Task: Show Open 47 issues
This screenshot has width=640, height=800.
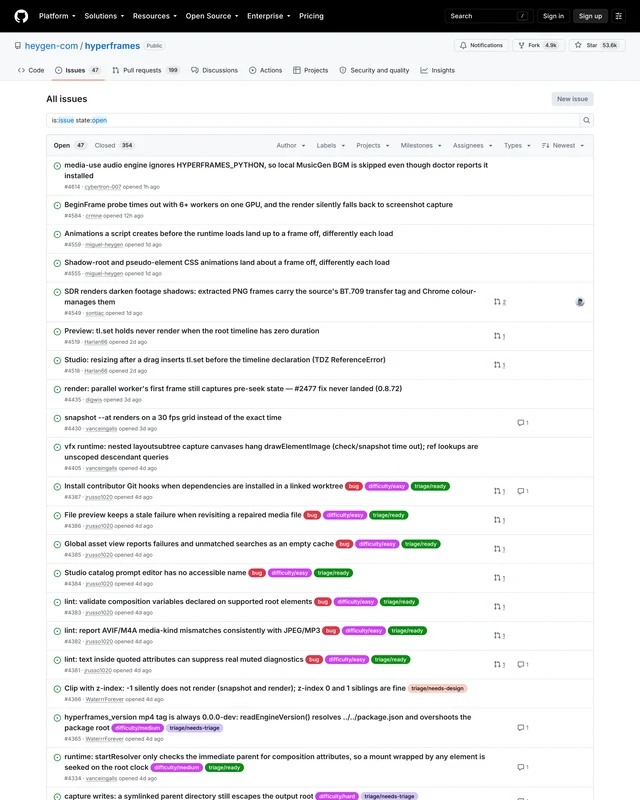Action: click(70, 145)
